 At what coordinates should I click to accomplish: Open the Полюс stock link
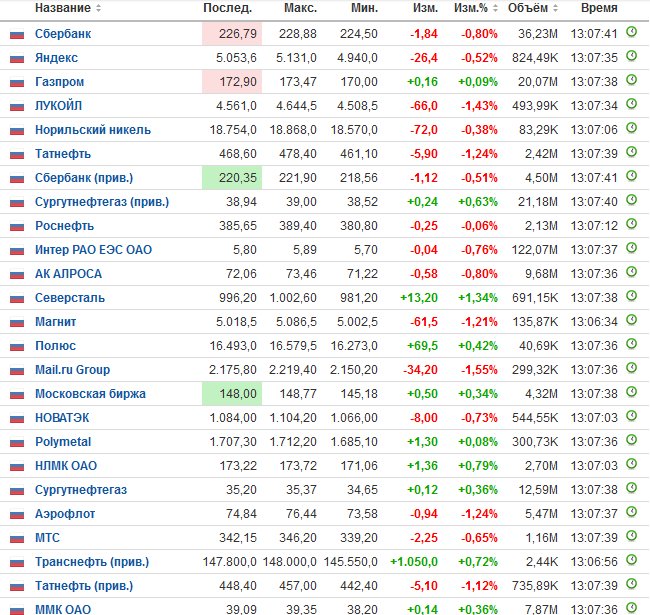(56, 346)
